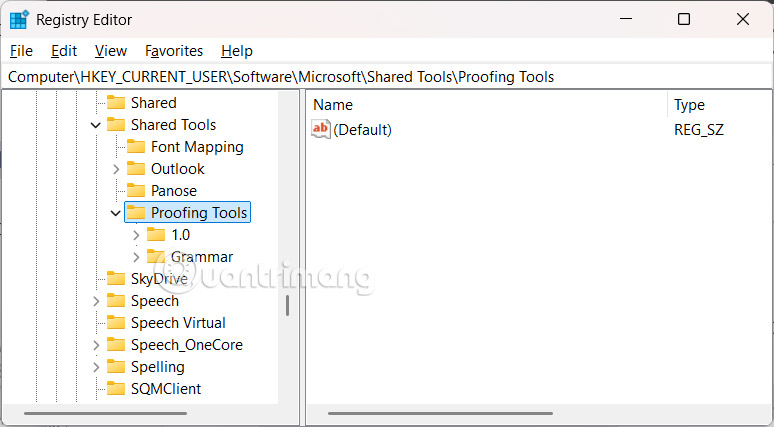Select the Shared key label
The height and width of the screenshot is (427, 774).
154,103
